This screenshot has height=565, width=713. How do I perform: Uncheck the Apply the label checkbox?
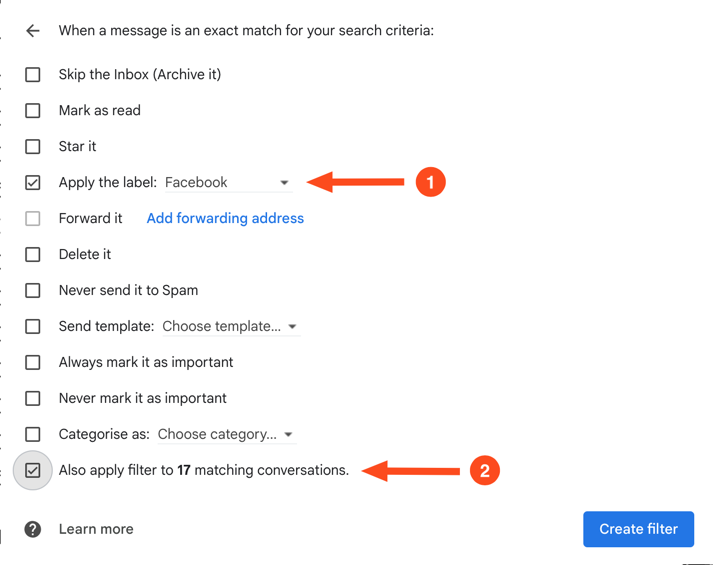(x=33, y=183)
